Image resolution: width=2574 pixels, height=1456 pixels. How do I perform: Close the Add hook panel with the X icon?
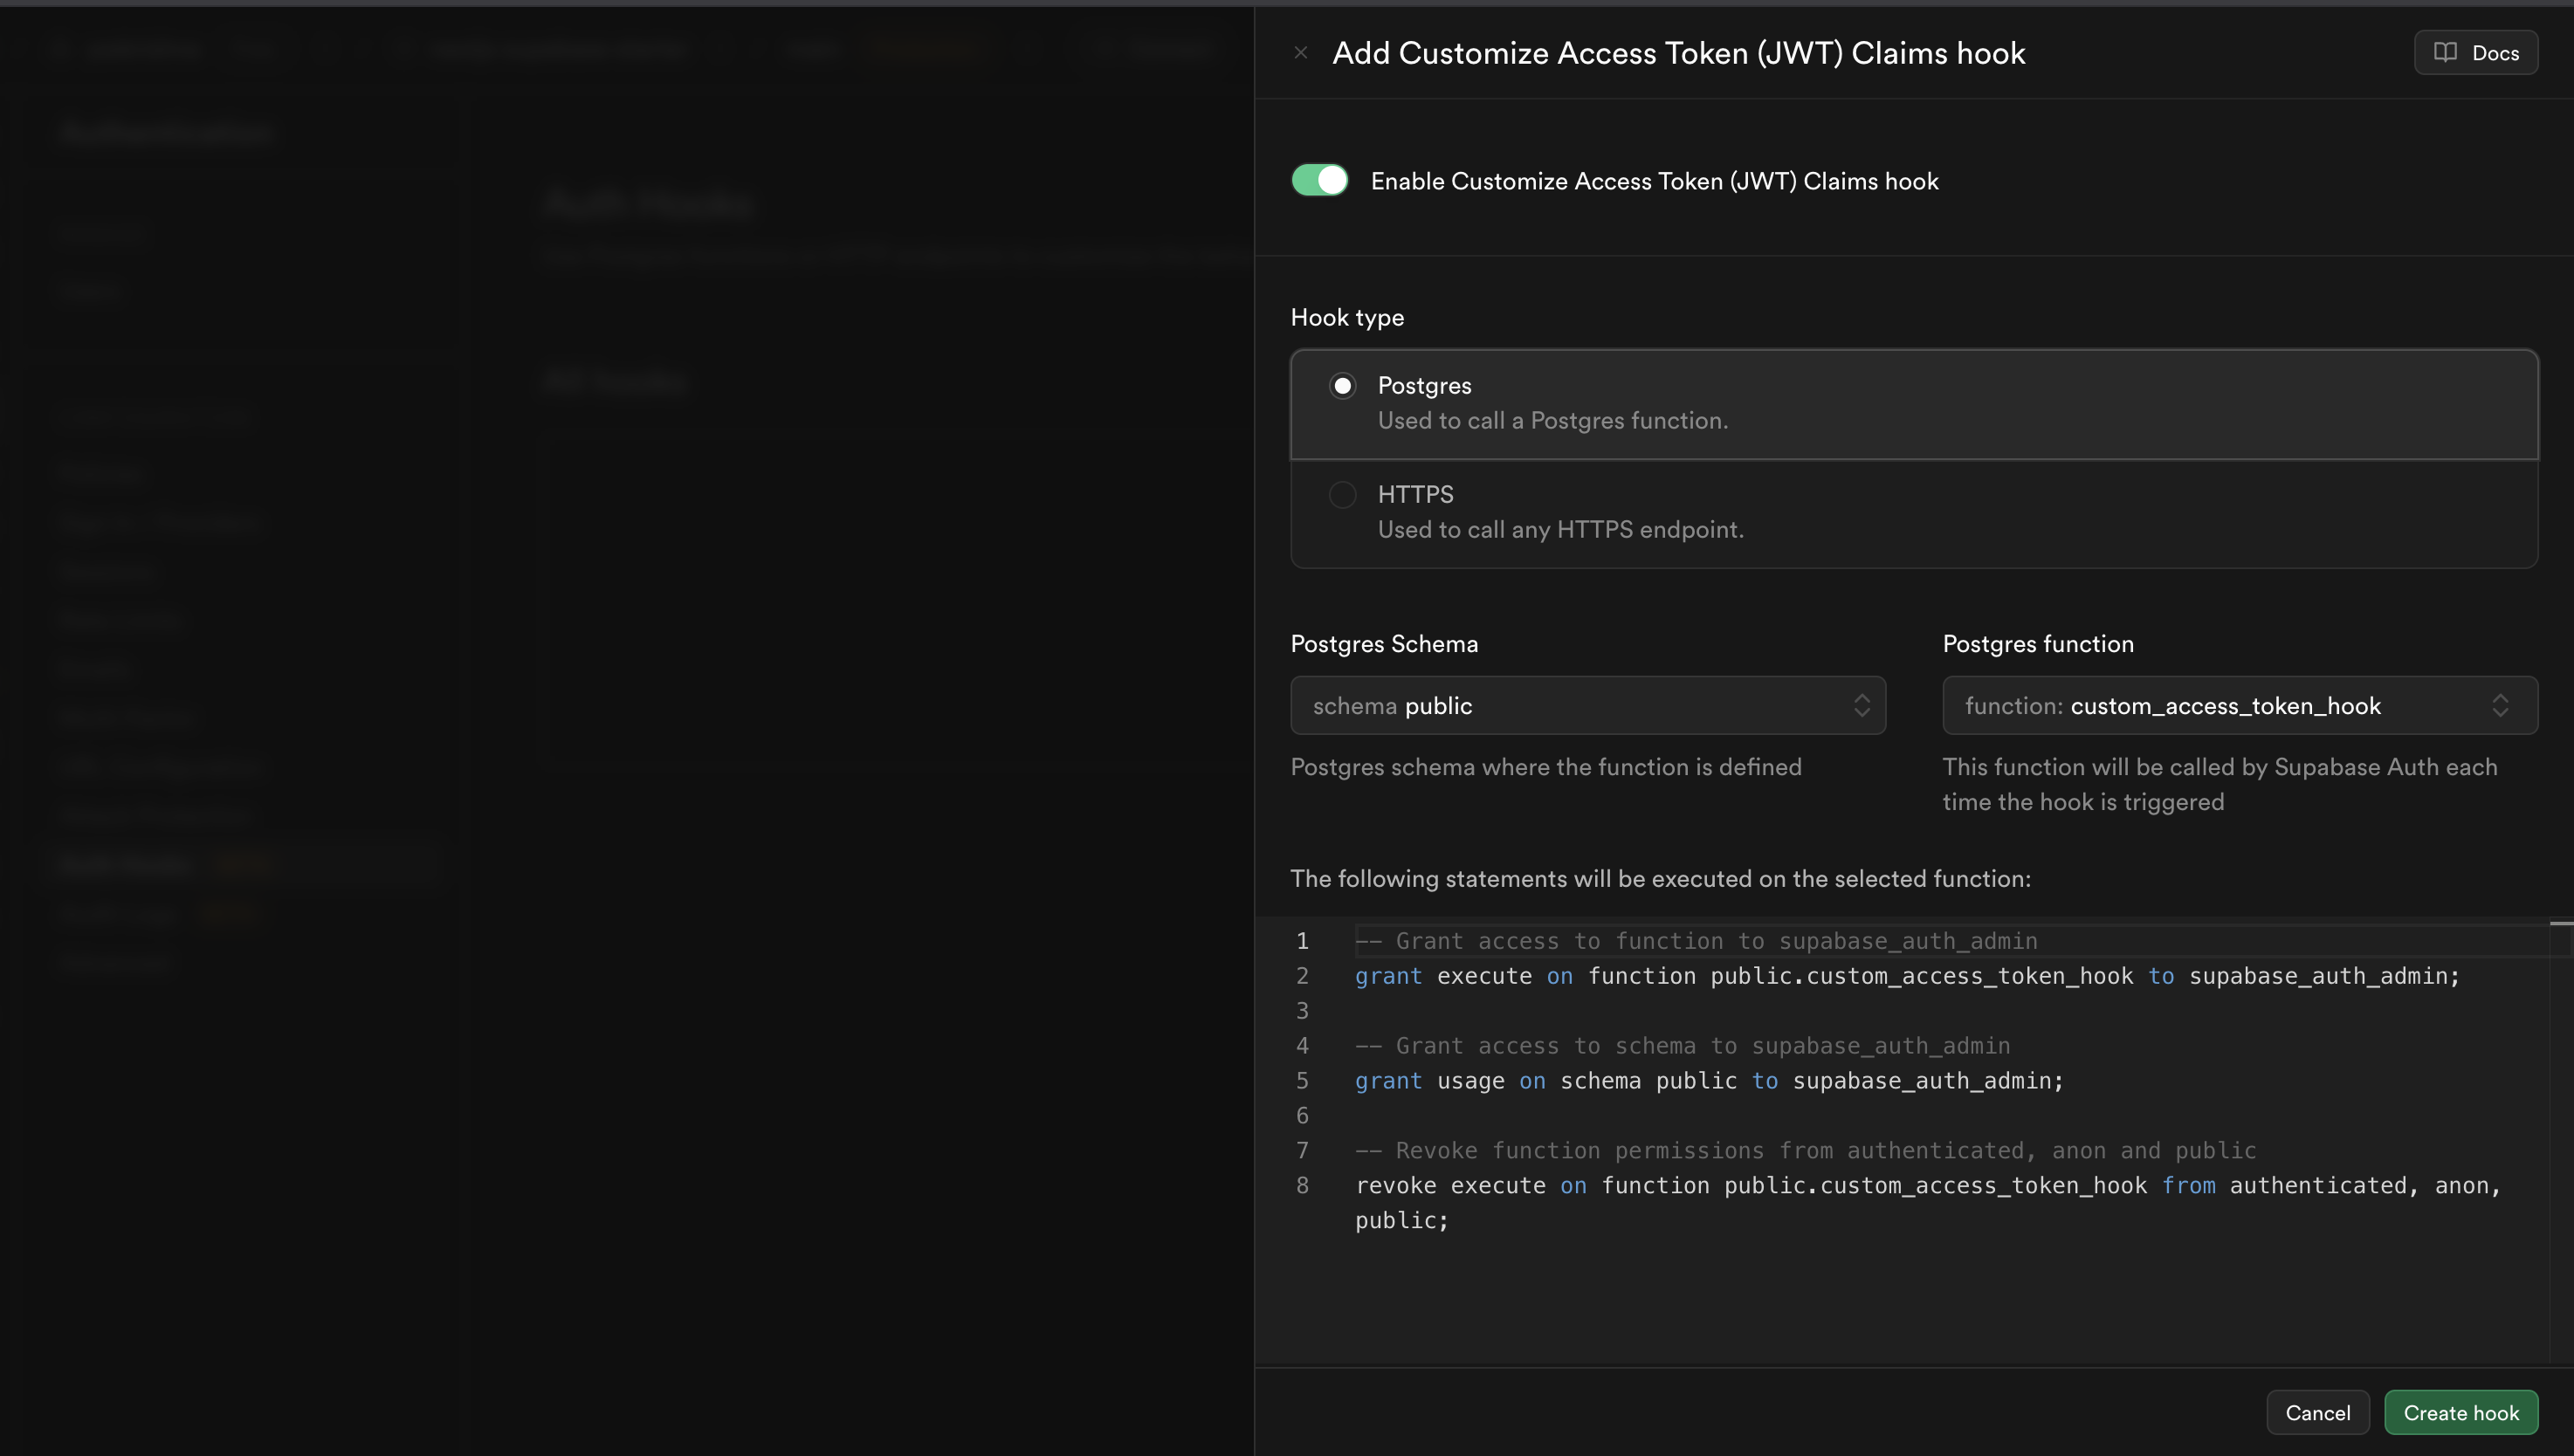(1301, 52)
